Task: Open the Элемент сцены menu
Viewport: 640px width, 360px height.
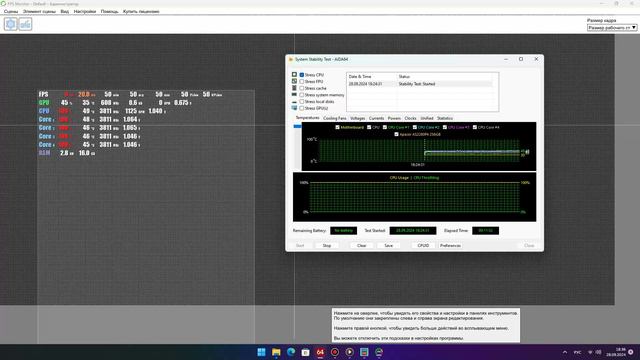Action: click(39, 11)
